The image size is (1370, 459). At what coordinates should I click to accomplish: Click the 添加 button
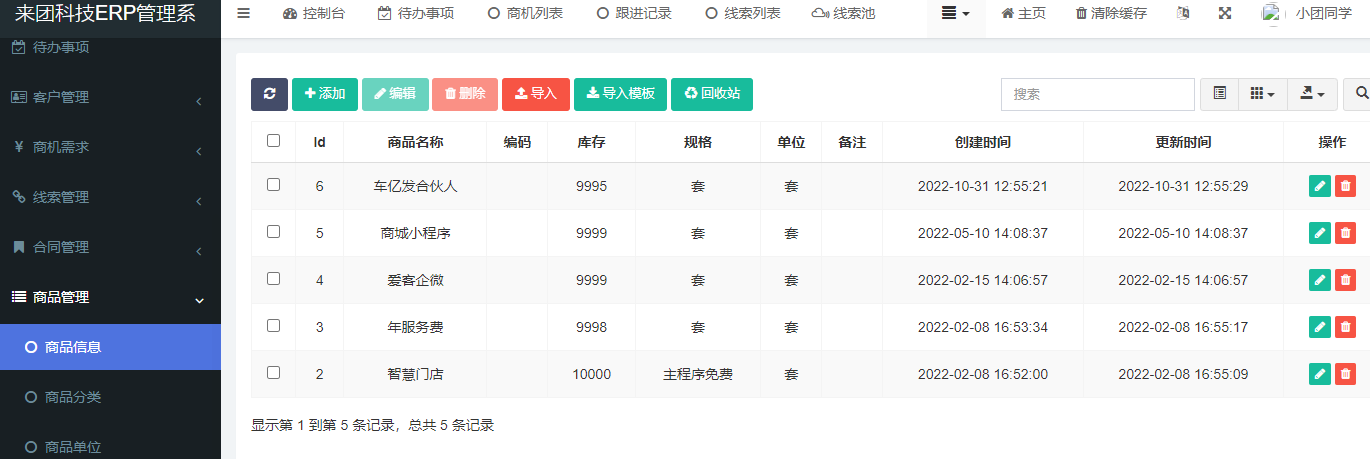point(325,94)
